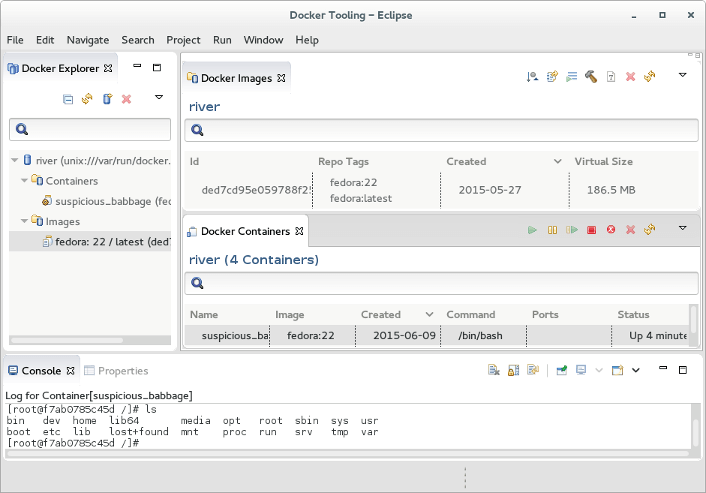Click the Open Console icon

click(617, 370)
